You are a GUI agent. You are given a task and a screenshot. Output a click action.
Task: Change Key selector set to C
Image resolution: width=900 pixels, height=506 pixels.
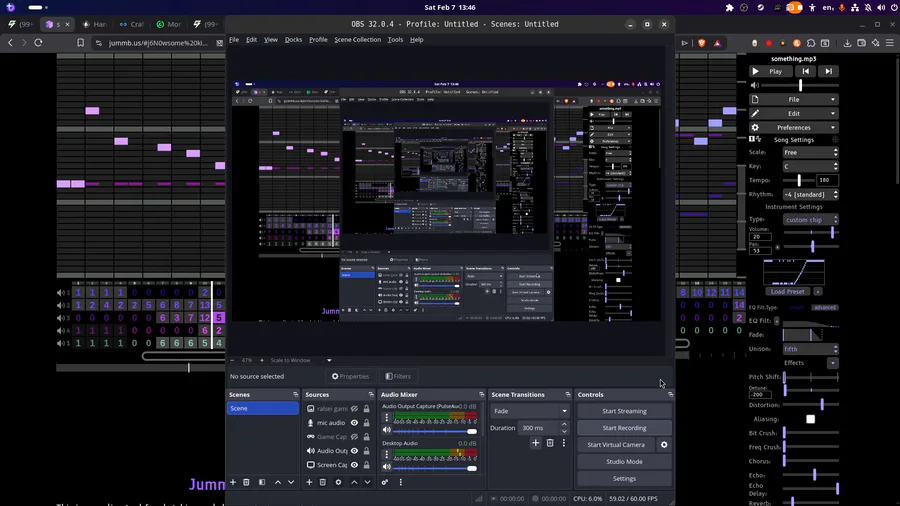[810, 166]
